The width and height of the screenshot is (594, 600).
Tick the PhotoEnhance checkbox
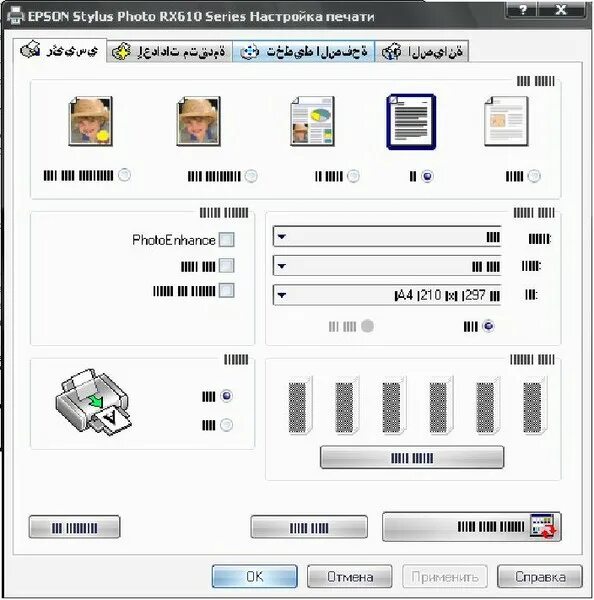click(x=227, y=240)
